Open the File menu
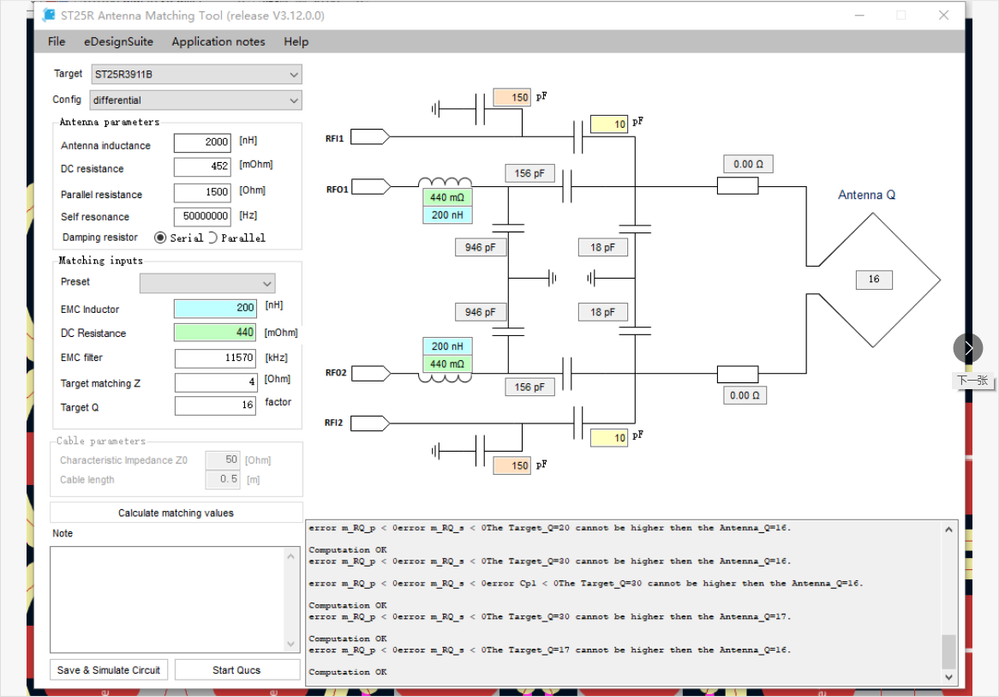The image size is (999, 697). (56, 42)
